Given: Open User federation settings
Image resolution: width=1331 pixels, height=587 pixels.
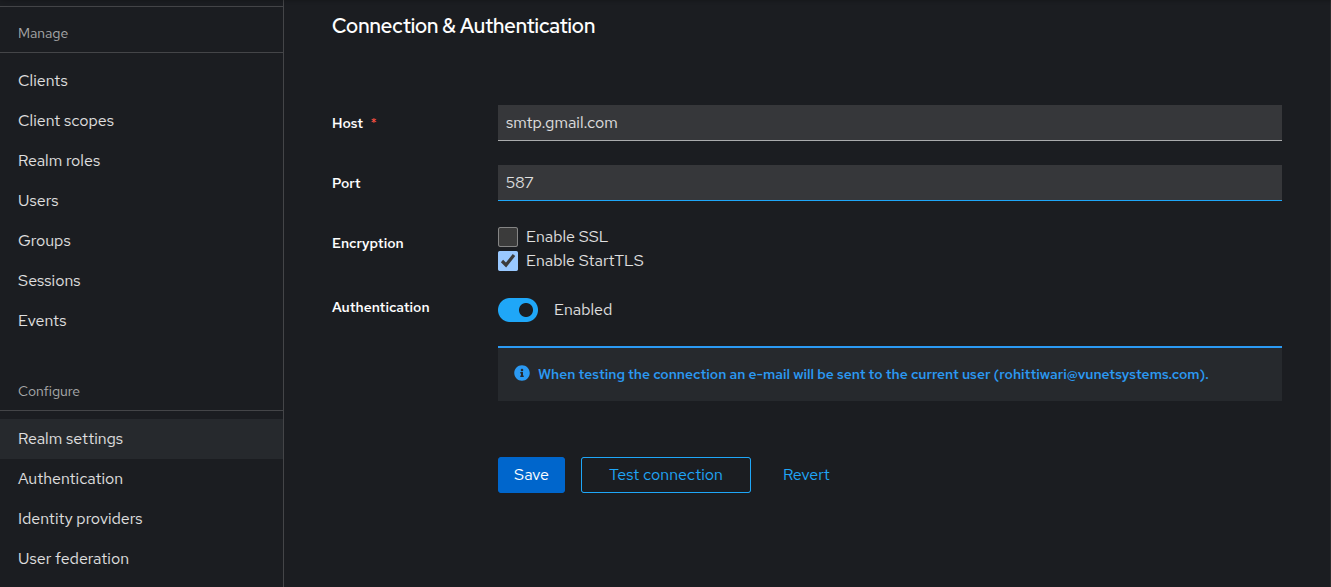Looking at the screenshot, I should click(x=73, y=559).
